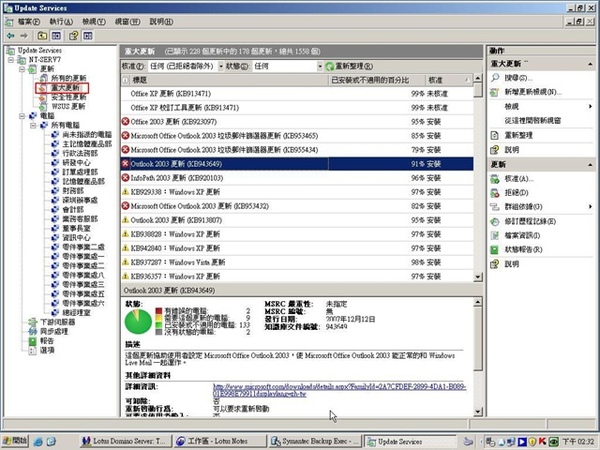The width and height of the screenshot is (600, 450).
Task: Click the 新增更新檢視(N) icon in actions pane
Action: coord(495,92)
